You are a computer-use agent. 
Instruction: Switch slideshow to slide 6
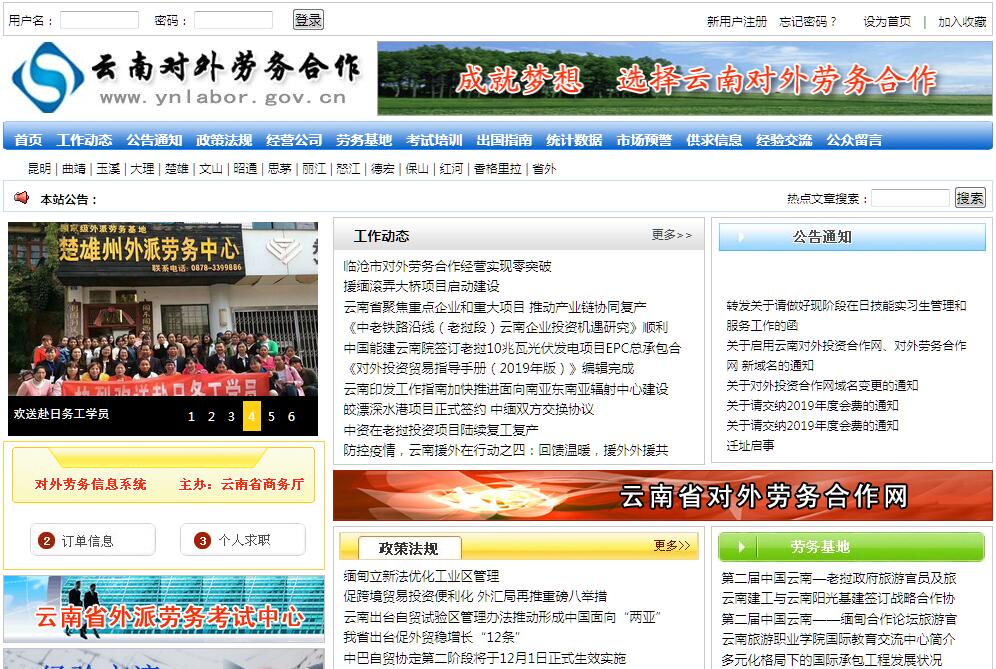292,417
